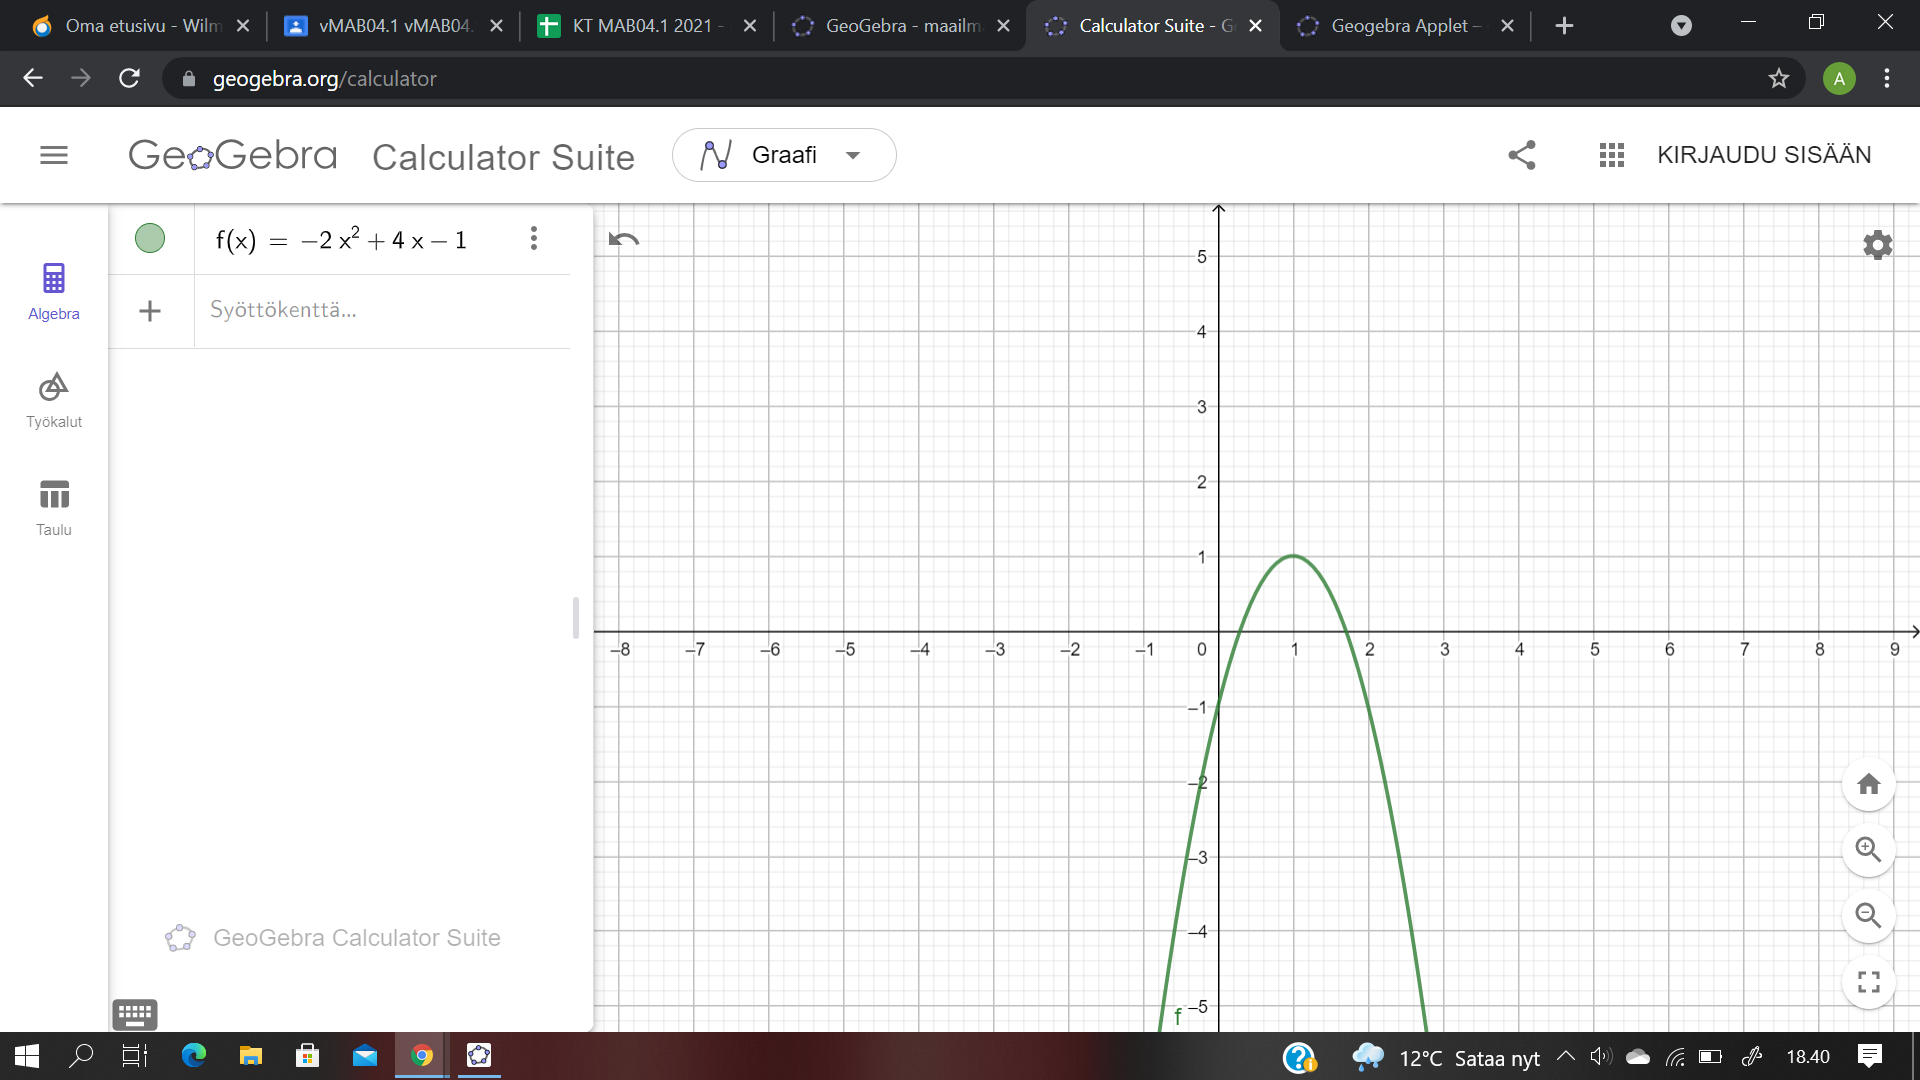Open Task View
This screenshot has width=1920, height=1080.
click(135, 1056)
